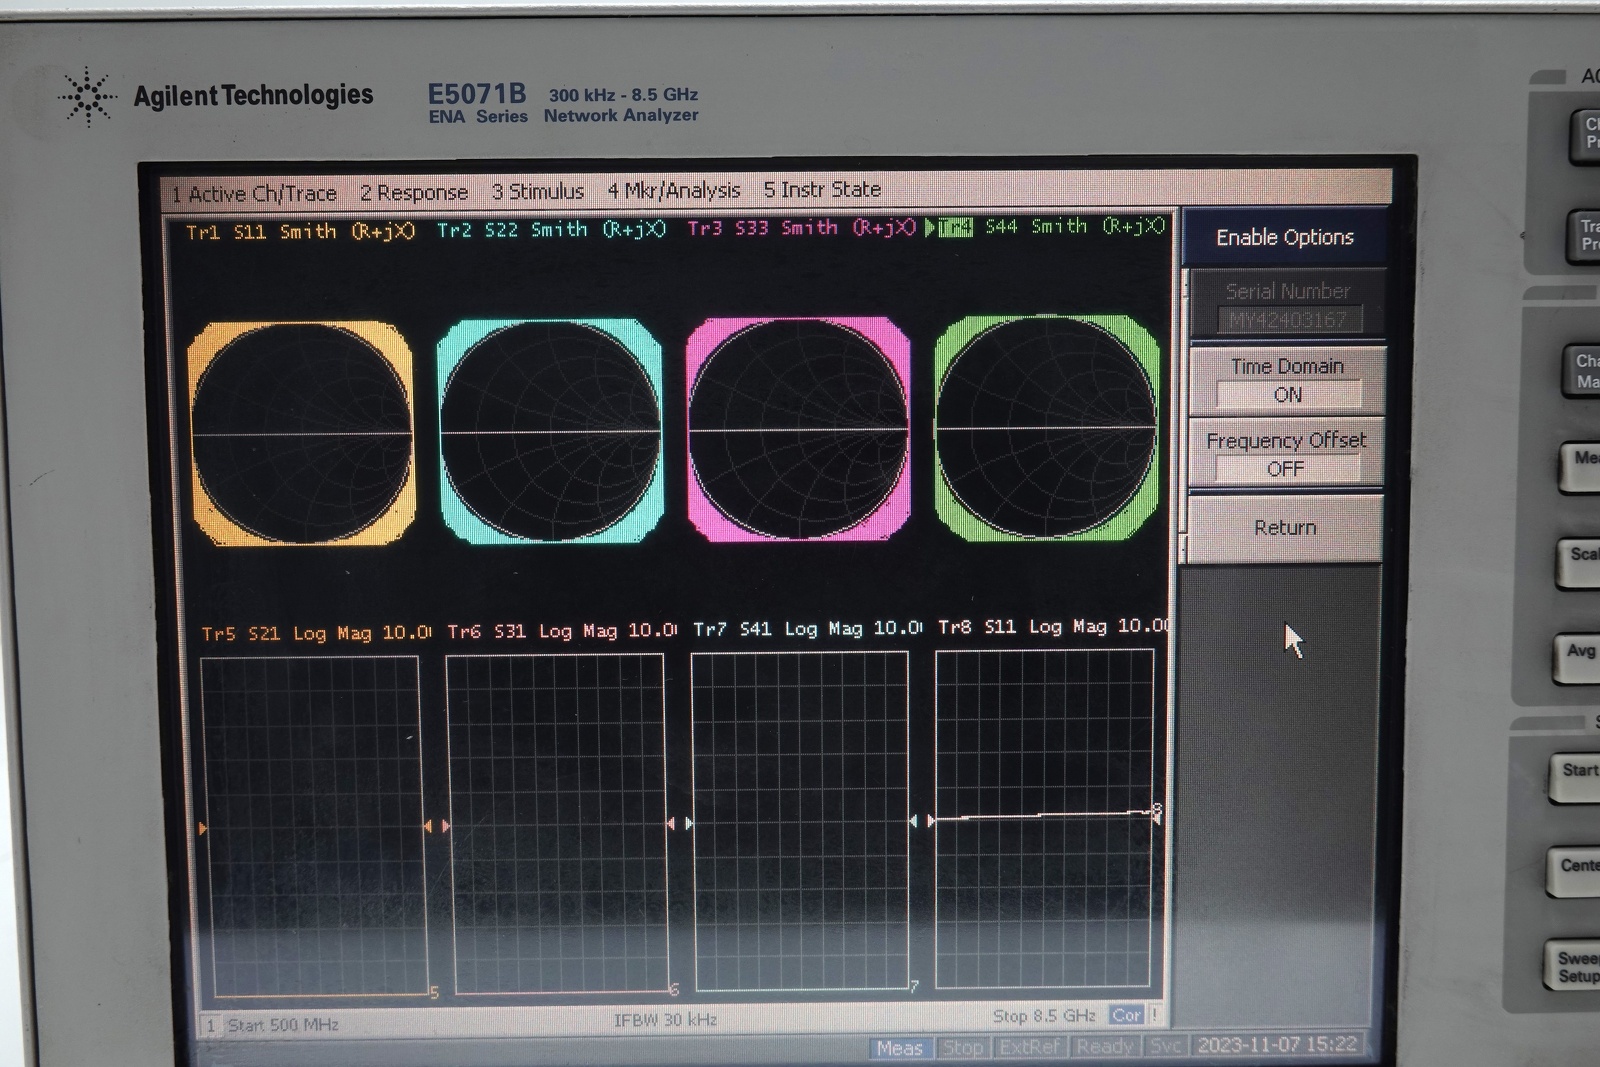Click the grayed Serial Number softkey

[x=1288, y=304]
